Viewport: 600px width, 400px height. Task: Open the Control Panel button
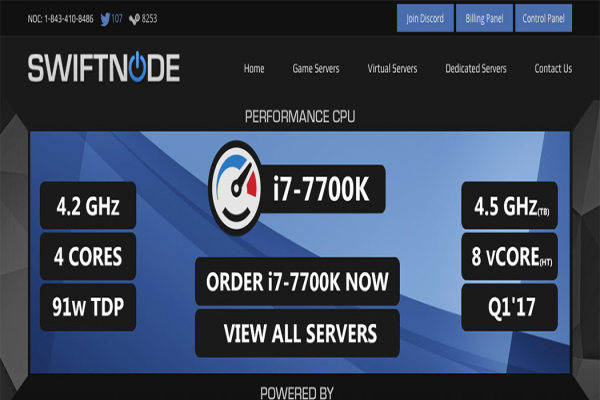tap(543, 18)
